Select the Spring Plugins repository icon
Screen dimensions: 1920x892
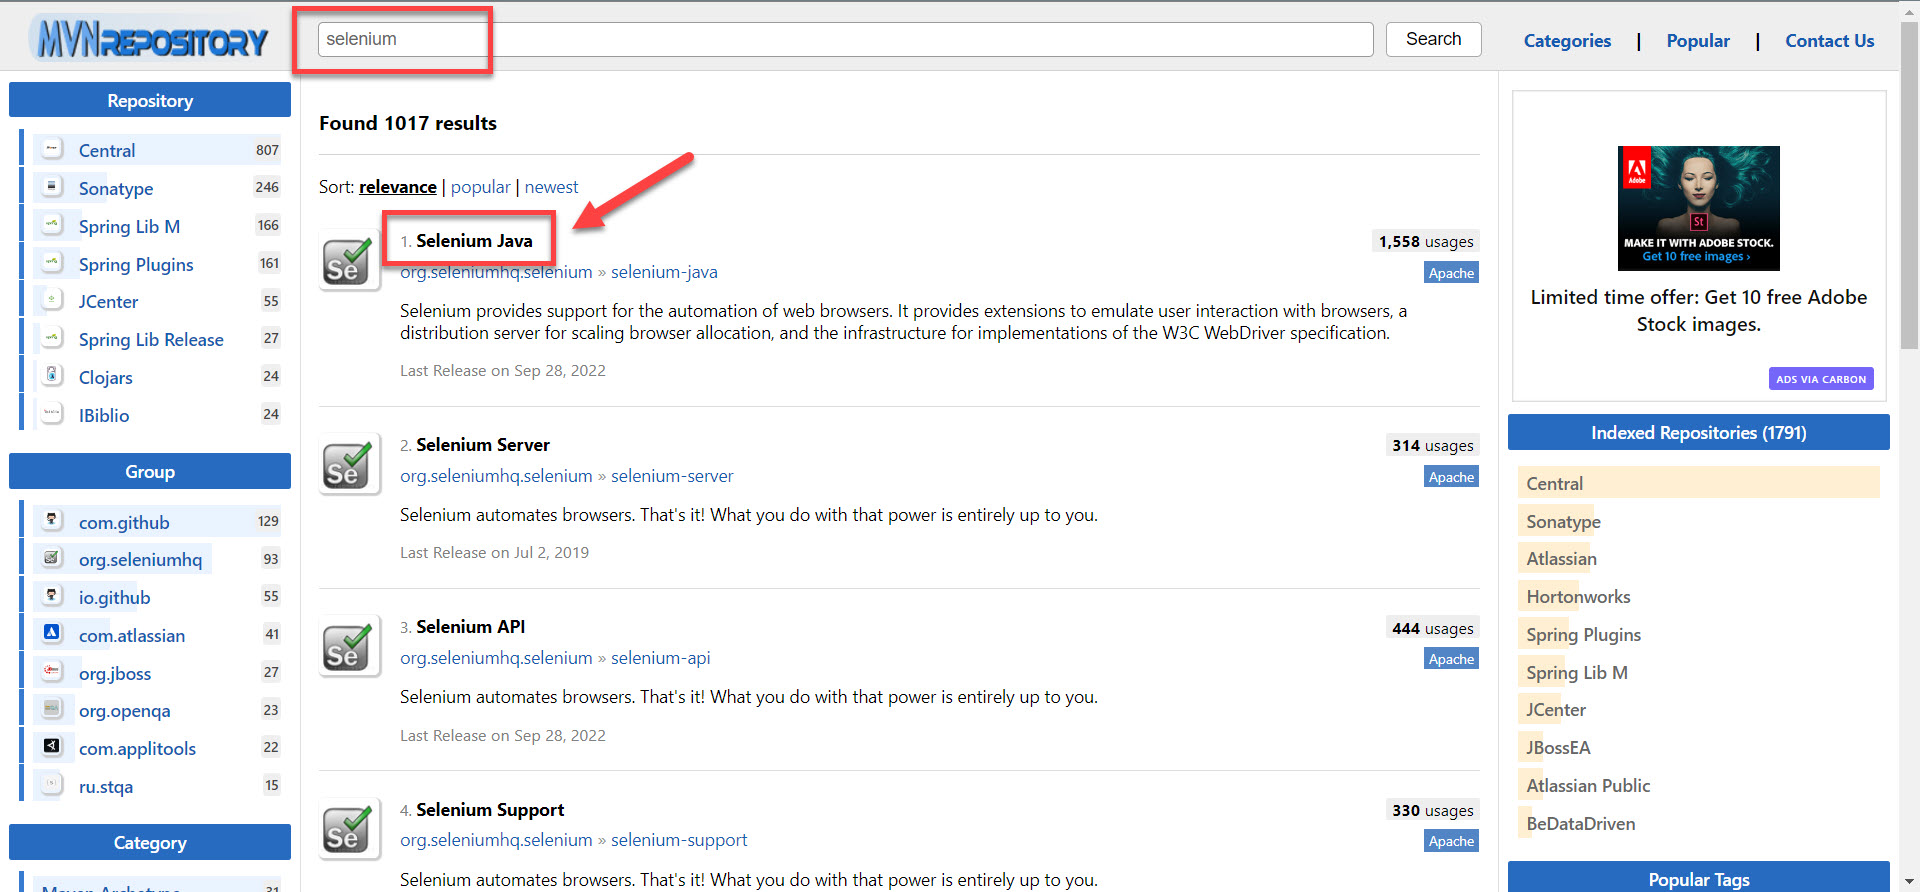(x=52, y=263)
